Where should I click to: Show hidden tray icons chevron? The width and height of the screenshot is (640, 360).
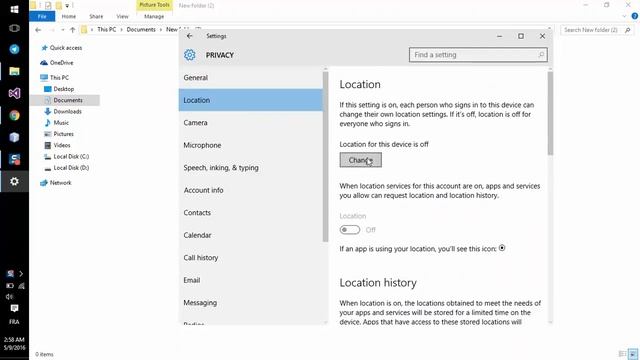point(21,273)
